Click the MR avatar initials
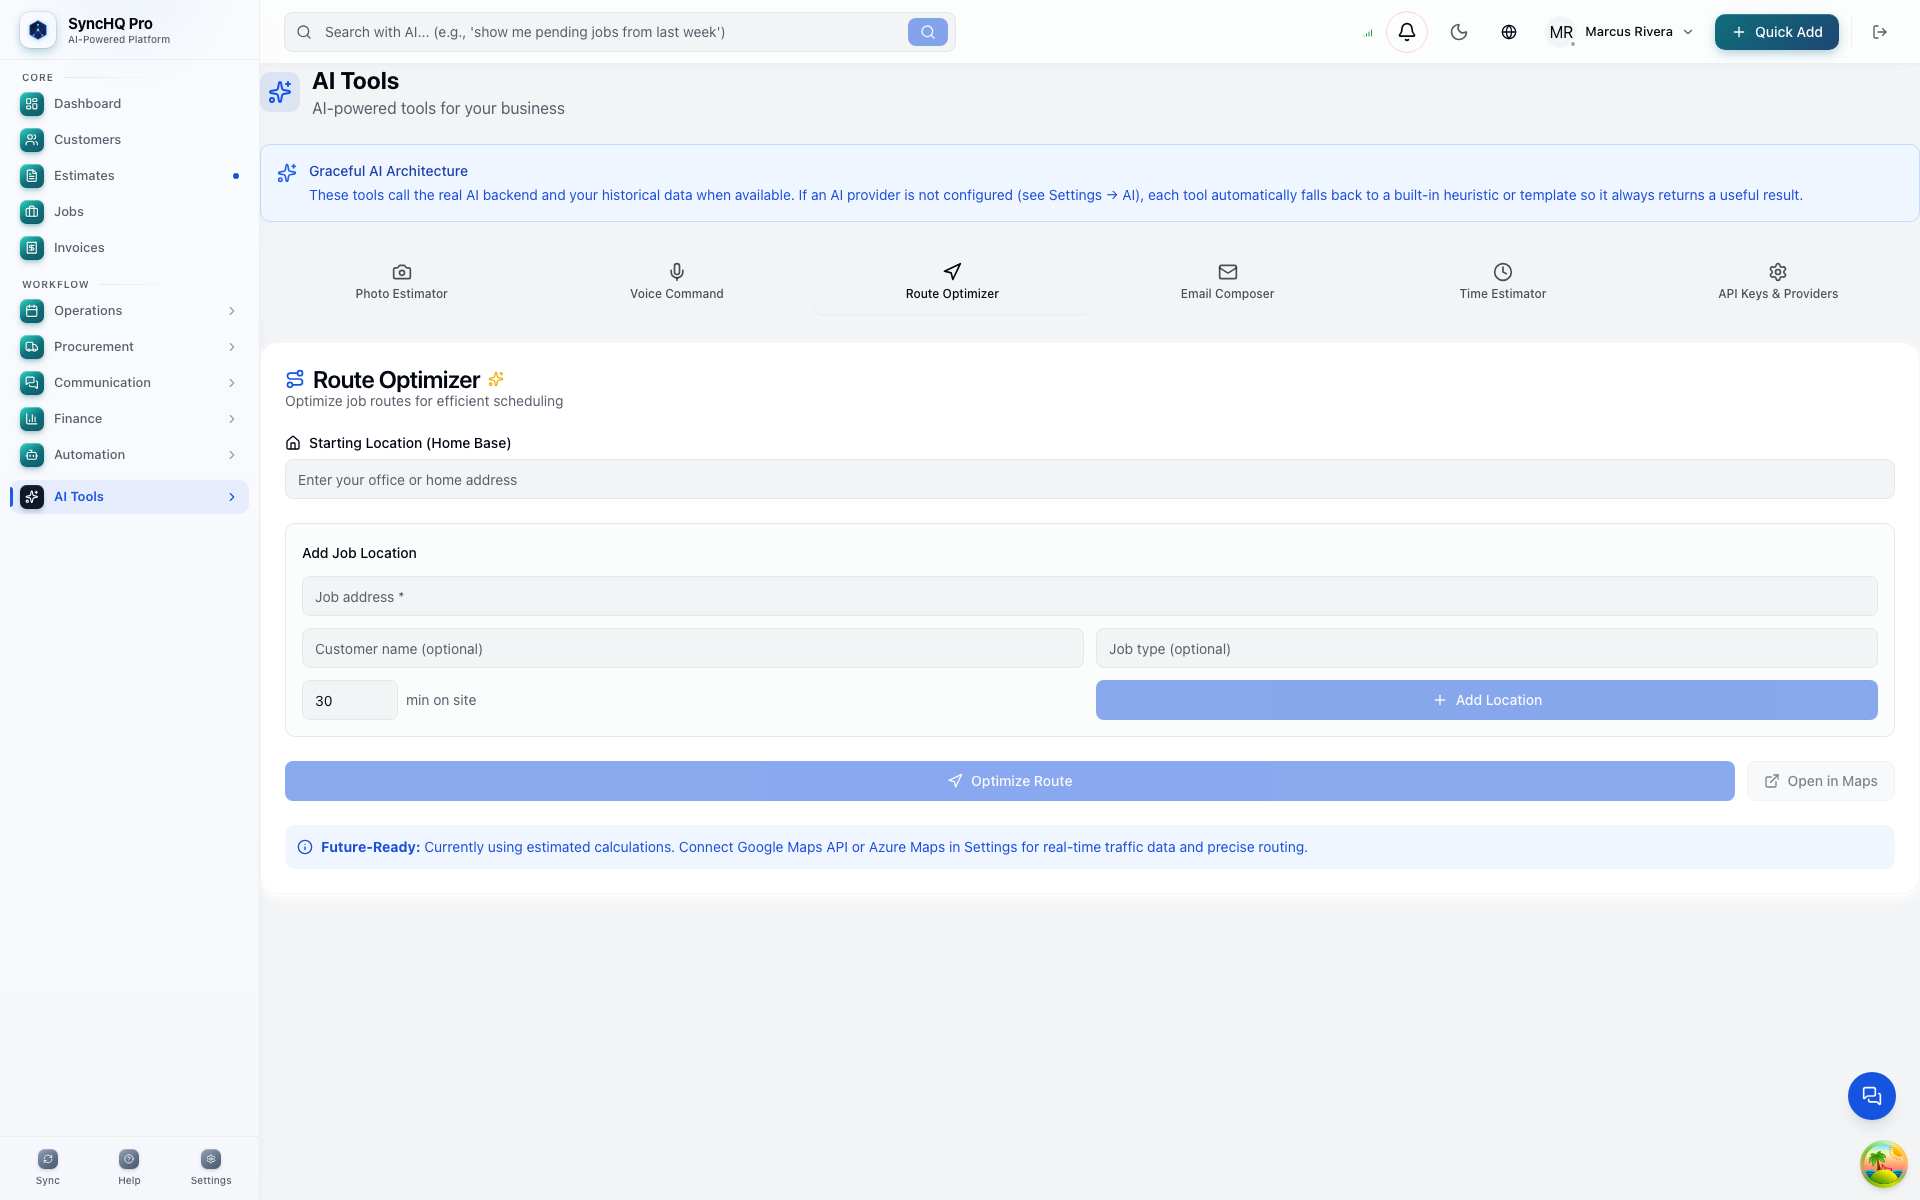 (1560, 32)
